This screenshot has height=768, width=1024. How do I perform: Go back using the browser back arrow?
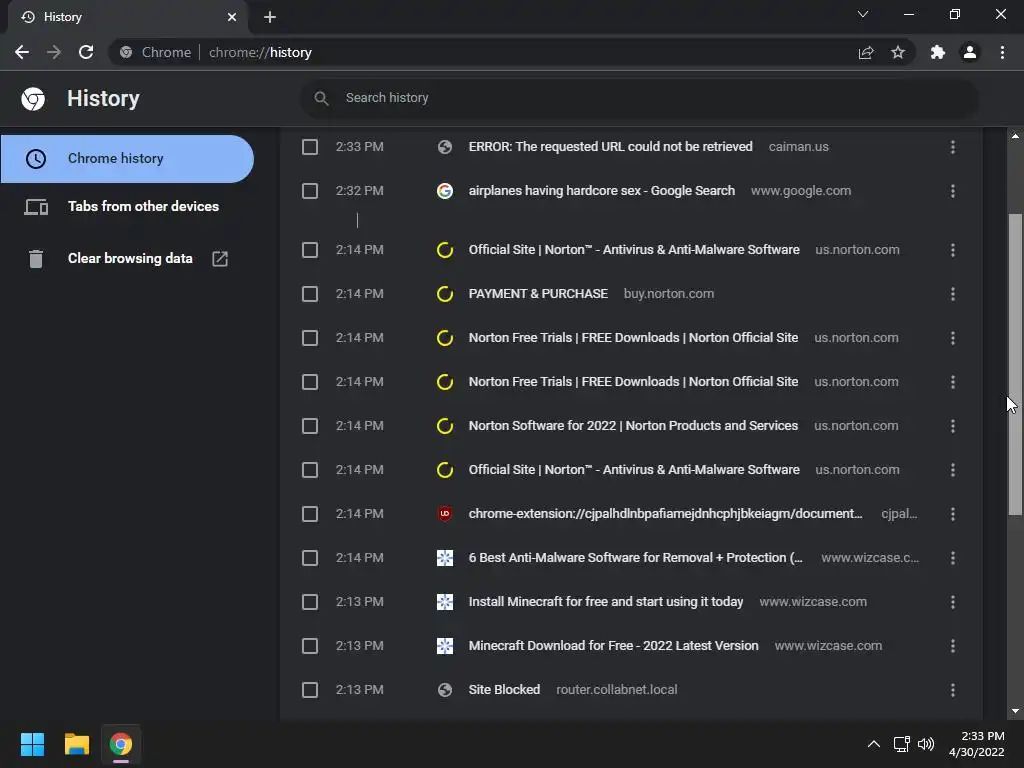click(x=22, y=52)
